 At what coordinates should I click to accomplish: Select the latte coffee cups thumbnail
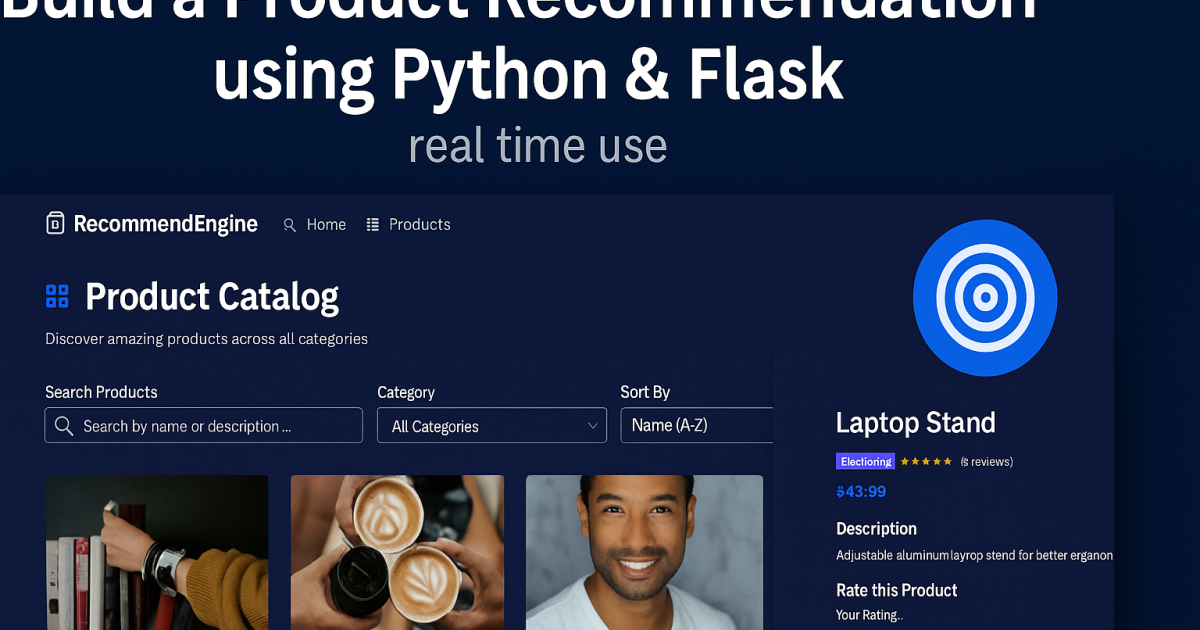tap(397, 552)
